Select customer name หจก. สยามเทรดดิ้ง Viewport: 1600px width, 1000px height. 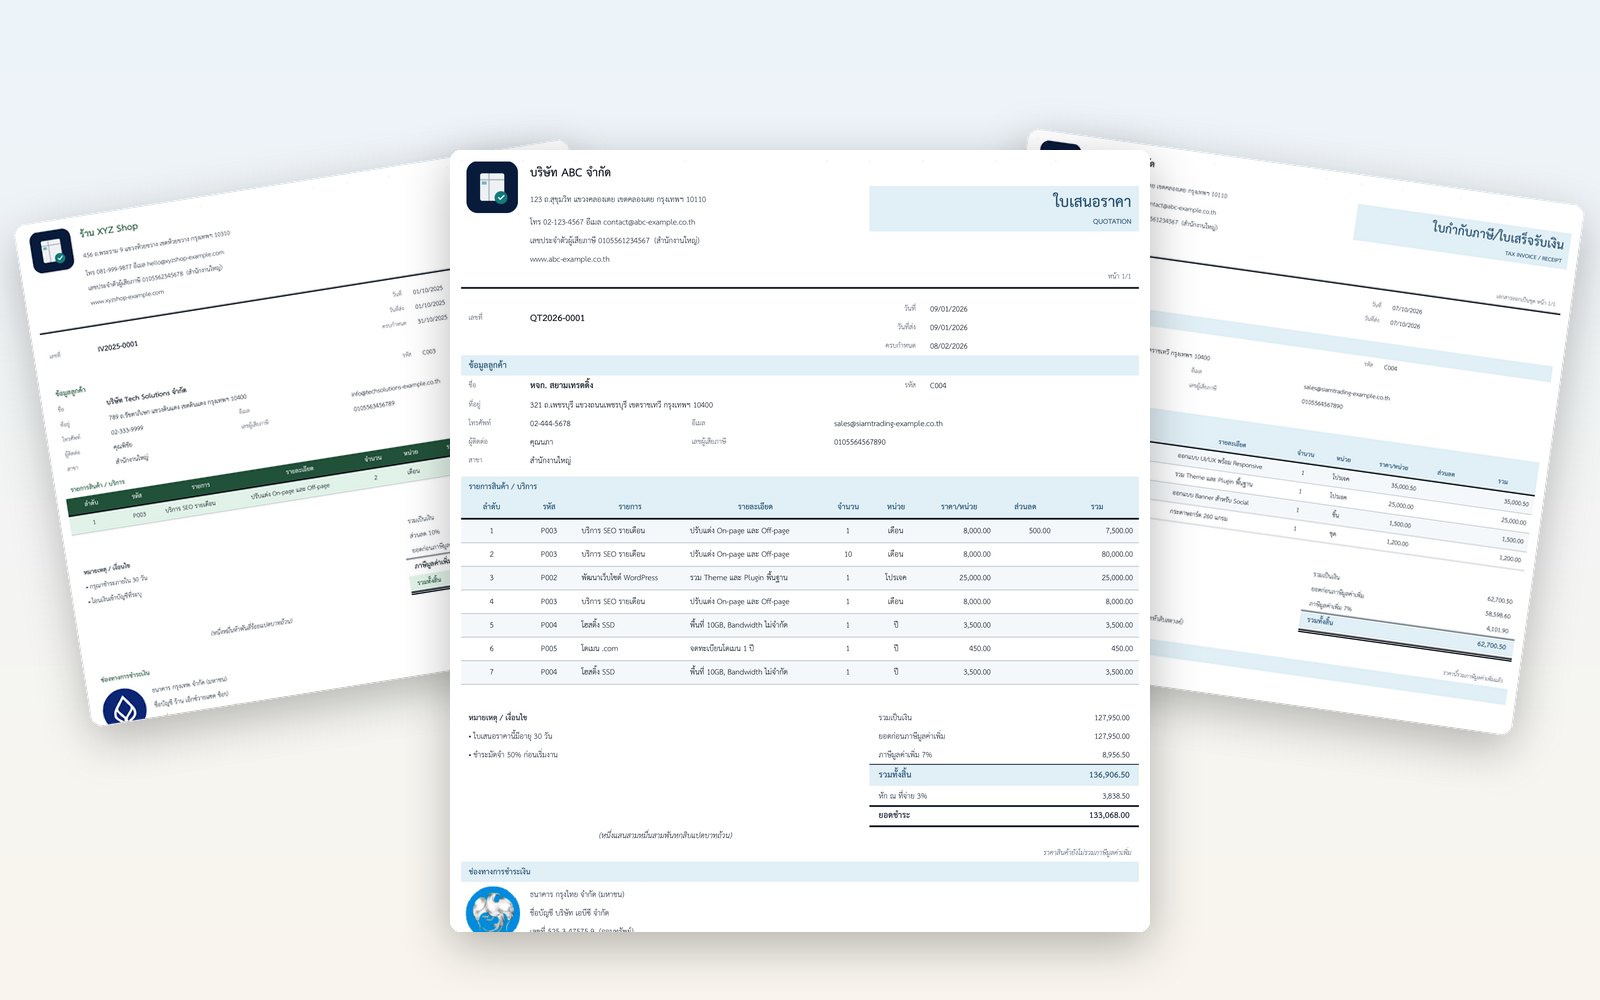click(x=561, y=385)
